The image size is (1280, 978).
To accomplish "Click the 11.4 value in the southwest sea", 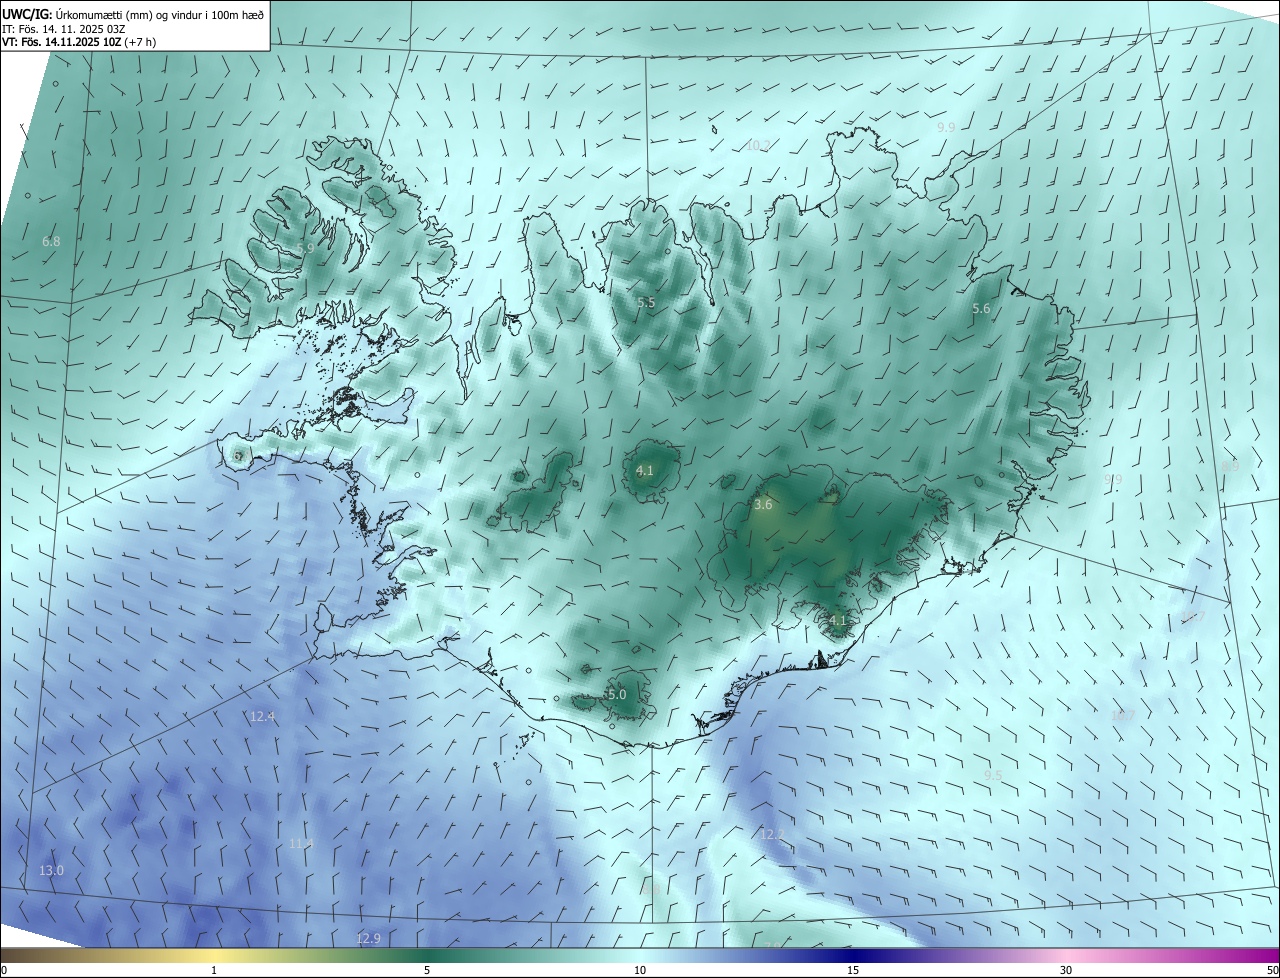I will (x=301, y=843).
